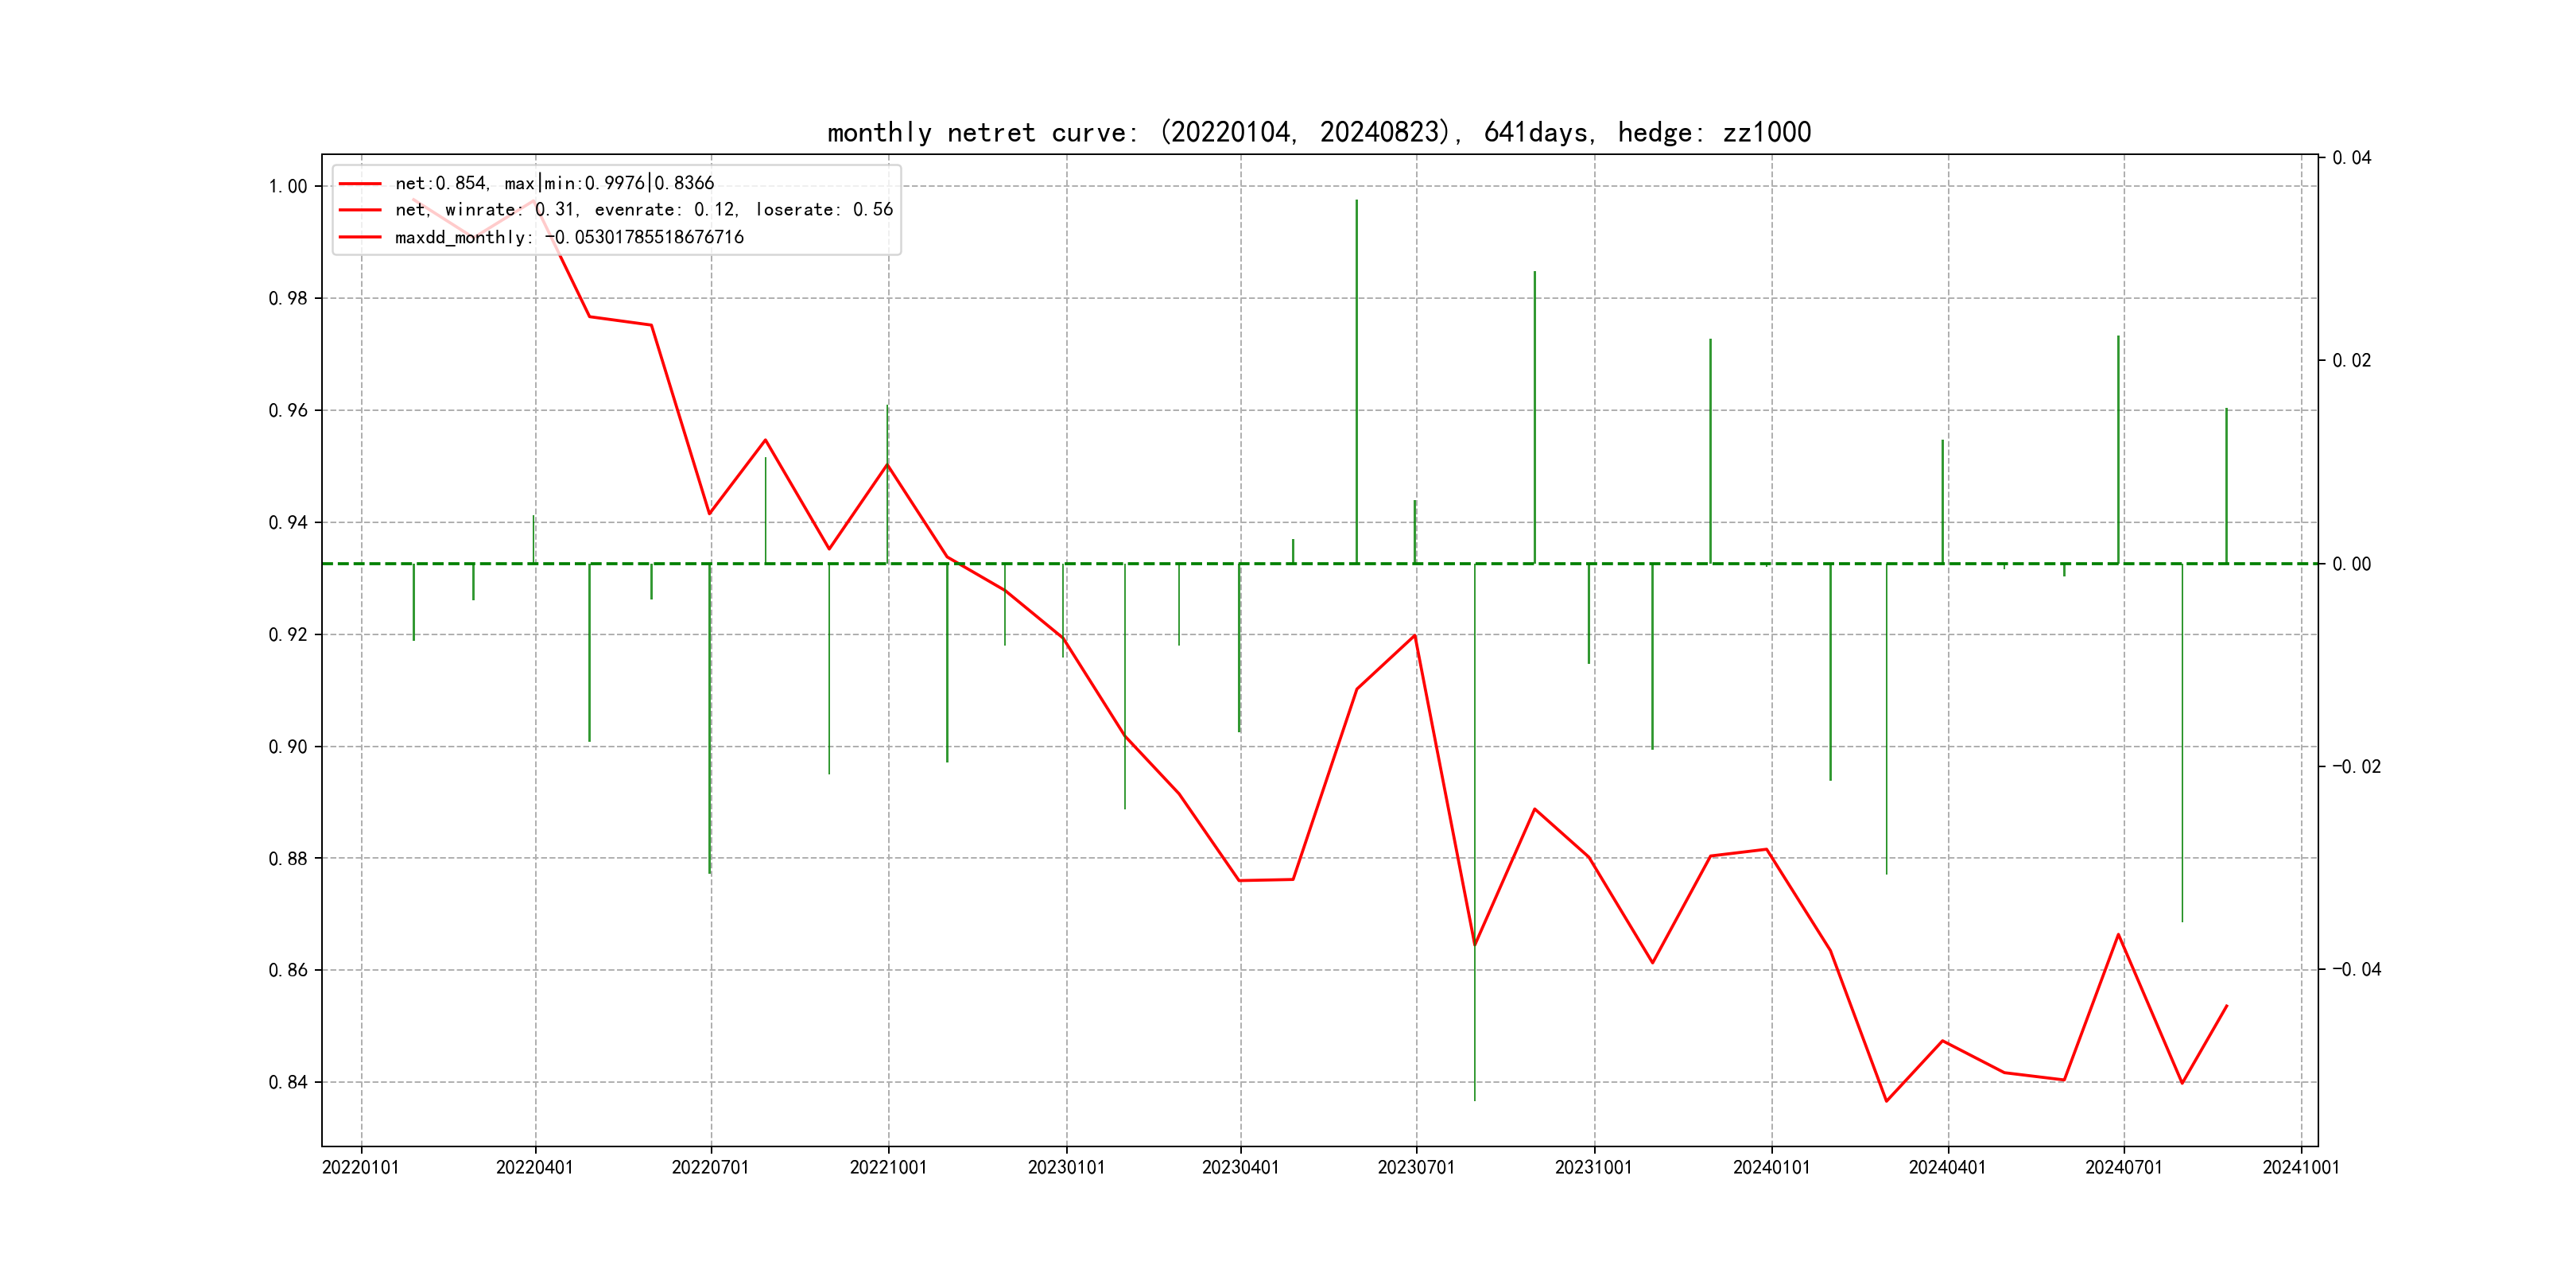Click the 0.04 right y-axis label
The image size is (2576, 1288).
pyautogui.click(x=2352, y=158)
